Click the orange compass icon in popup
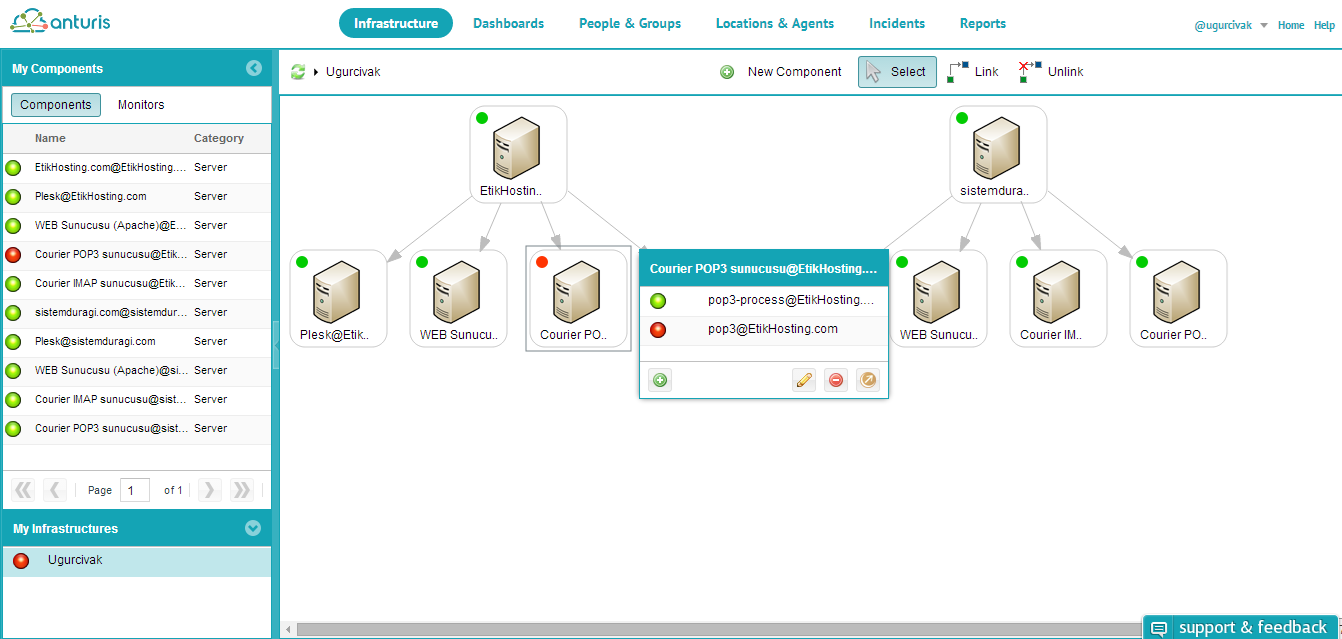Viewport: 1342px width, 639px height. (868, 380)
